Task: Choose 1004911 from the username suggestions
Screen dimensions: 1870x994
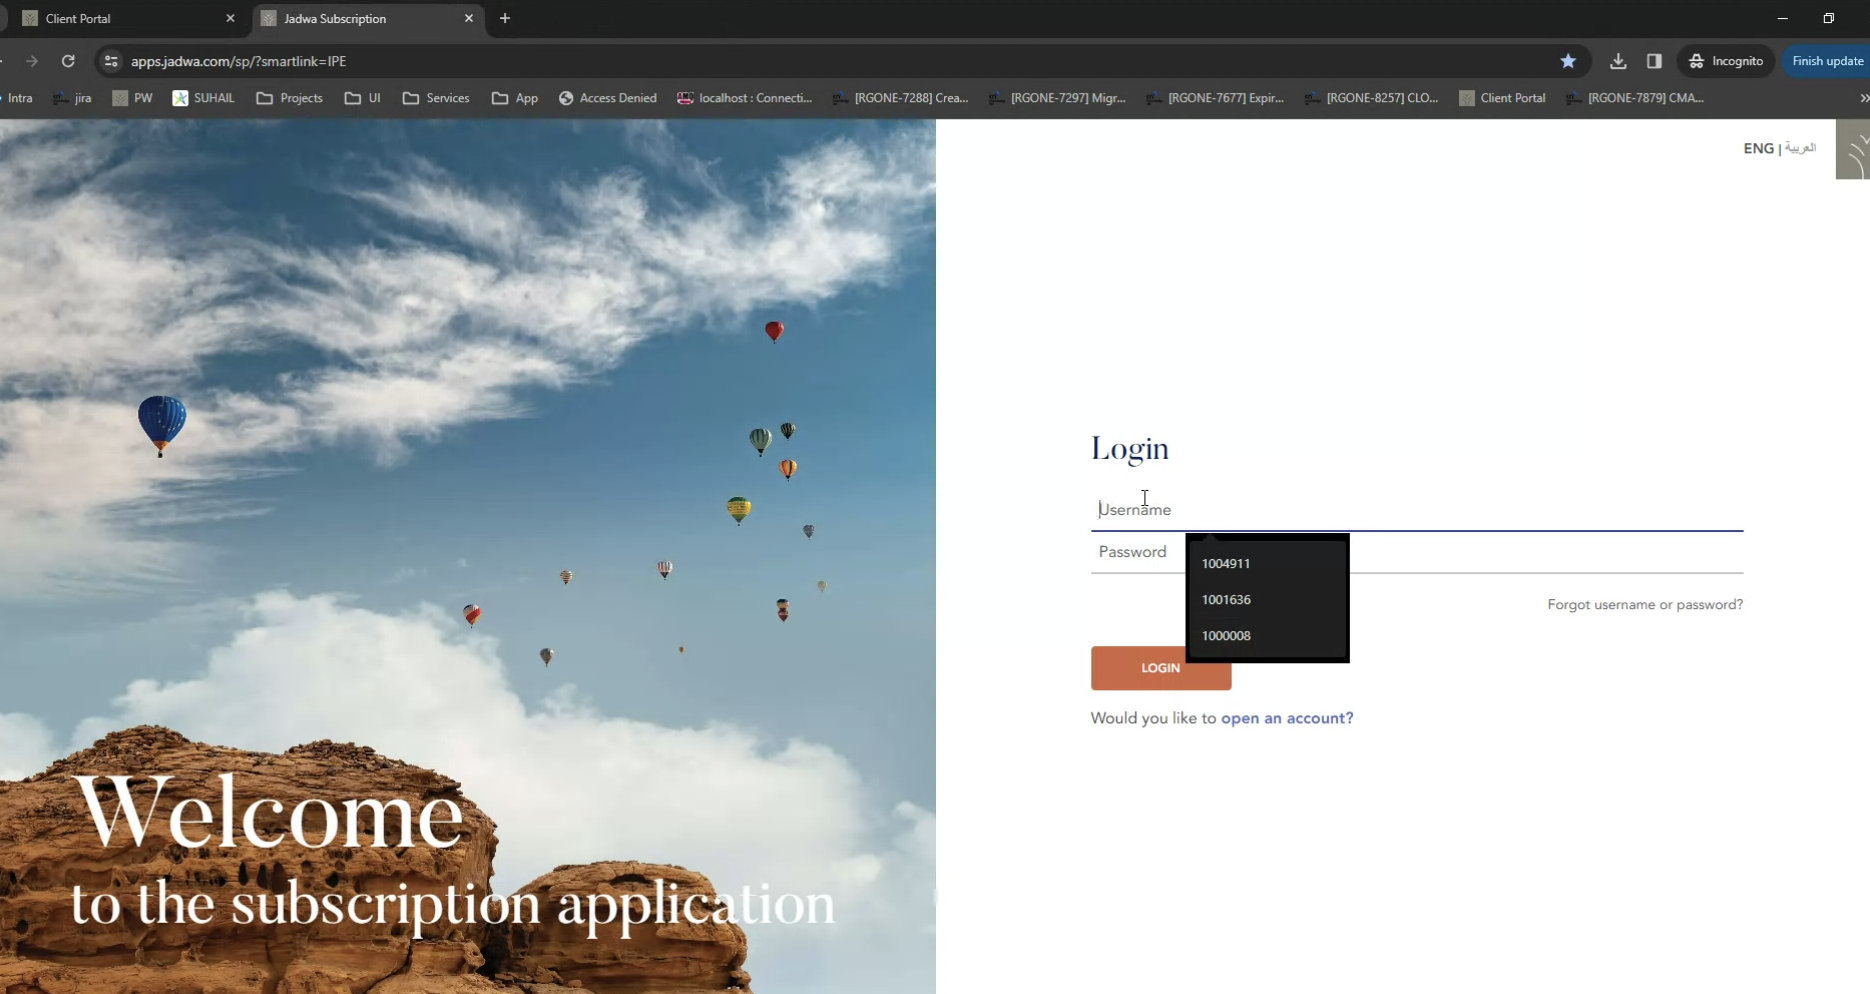Action: pyautogui.click(x=1226, y=564)
